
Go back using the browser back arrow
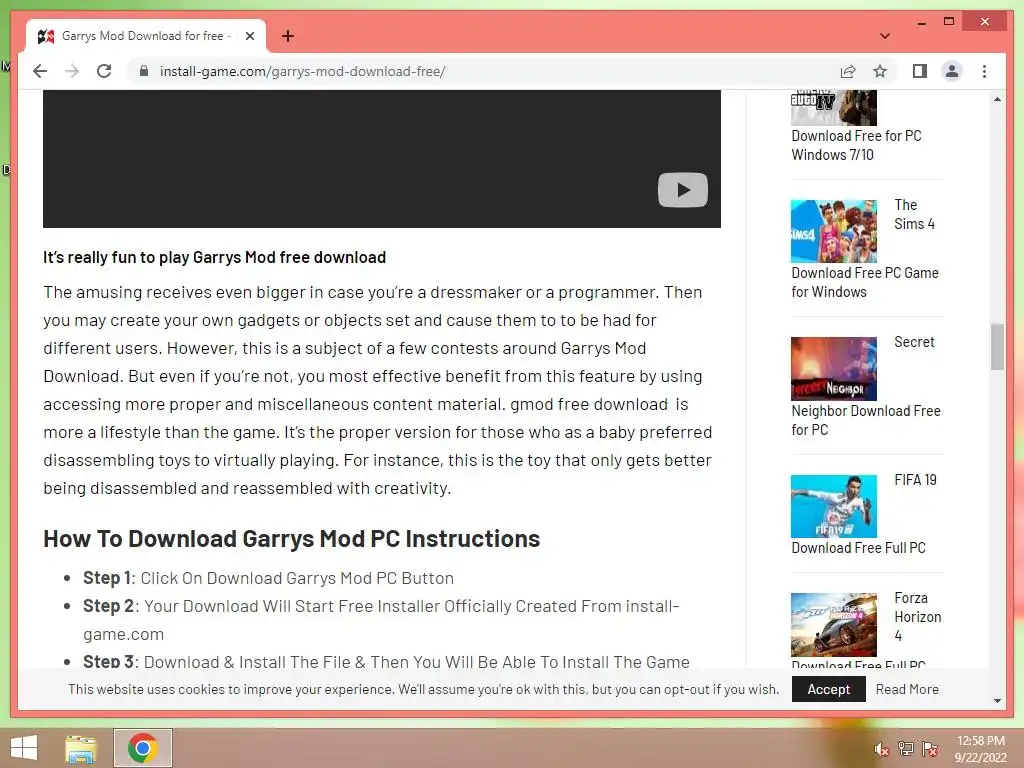pos(40,71)
